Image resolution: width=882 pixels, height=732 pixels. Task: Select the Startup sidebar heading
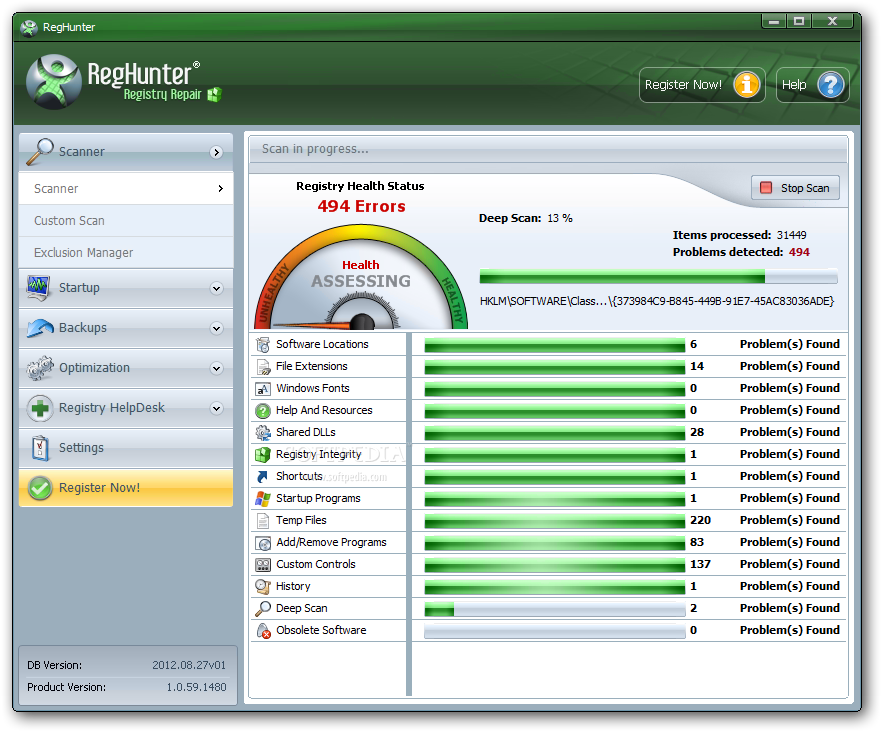coord(126,288)
